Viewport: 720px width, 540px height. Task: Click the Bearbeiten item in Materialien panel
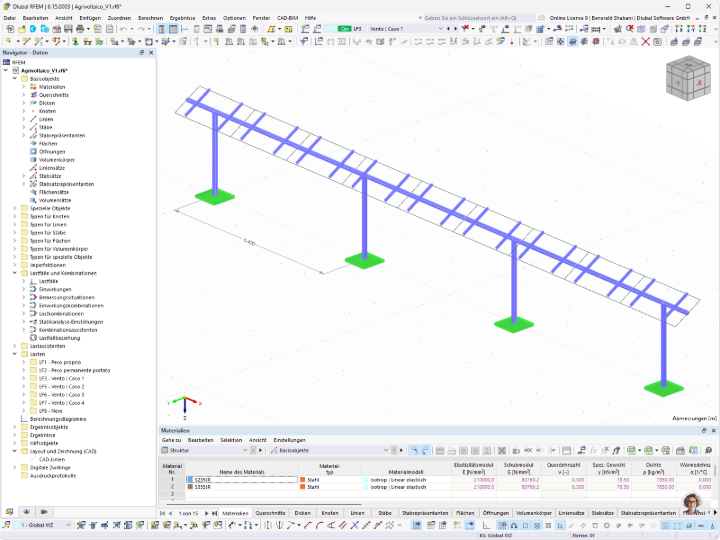[x=200, y=440]
